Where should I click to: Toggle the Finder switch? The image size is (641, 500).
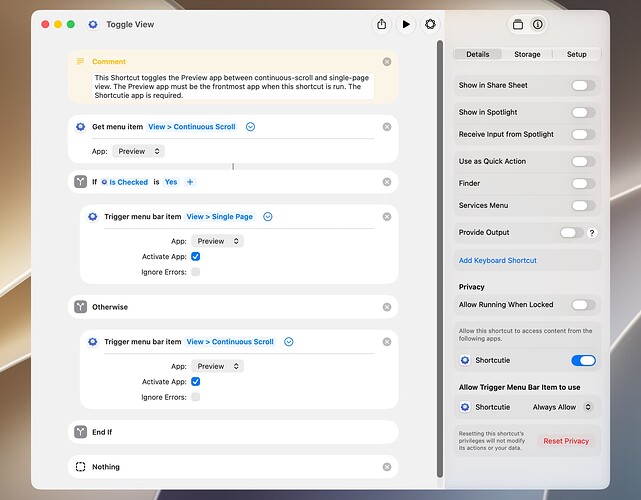click(x=583, y=184)
